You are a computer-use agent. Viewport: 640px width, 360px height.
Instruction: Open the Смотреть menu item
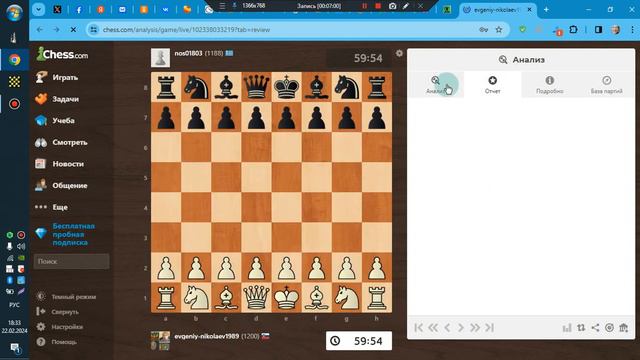tap(69, 142)
